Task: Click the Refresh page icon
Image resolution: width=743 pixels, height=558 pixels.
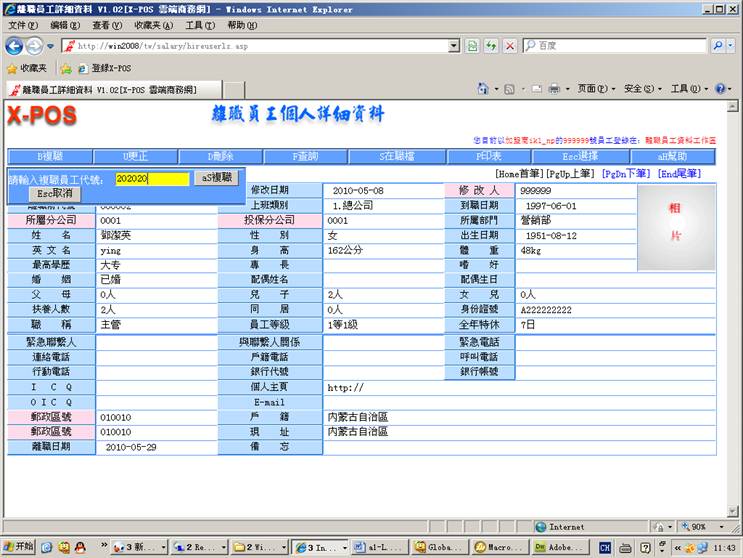Action: click(491, 46)
